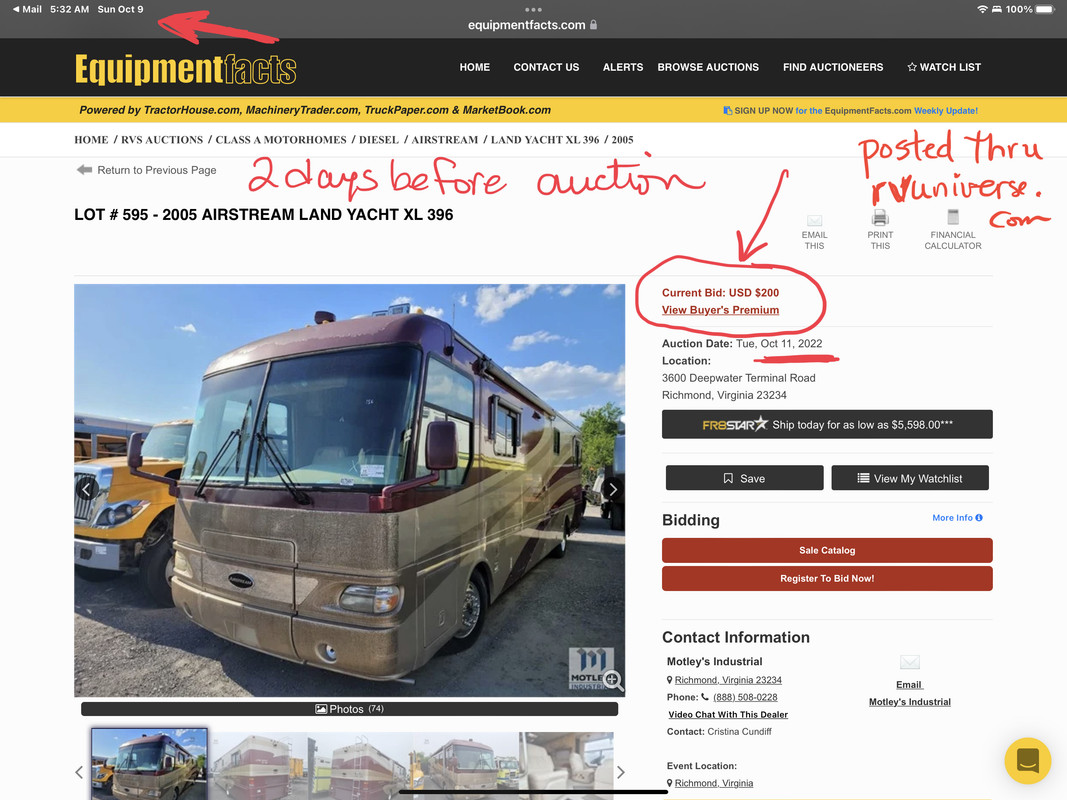Click the Register To Bid Now button
This screenshot has width=1067, height=800.
click(827, 578)
